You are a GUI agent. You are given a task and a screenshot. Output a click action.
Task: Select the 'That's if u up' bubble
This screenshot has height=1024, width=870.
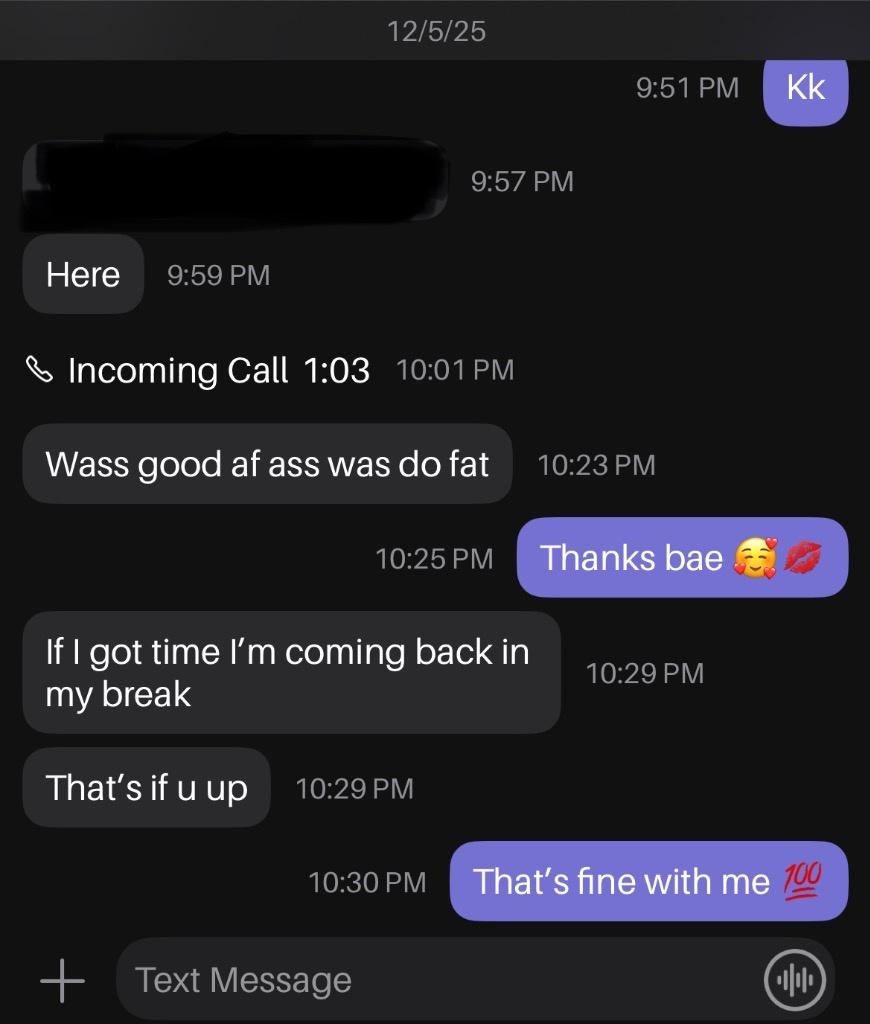click(146, 788)
